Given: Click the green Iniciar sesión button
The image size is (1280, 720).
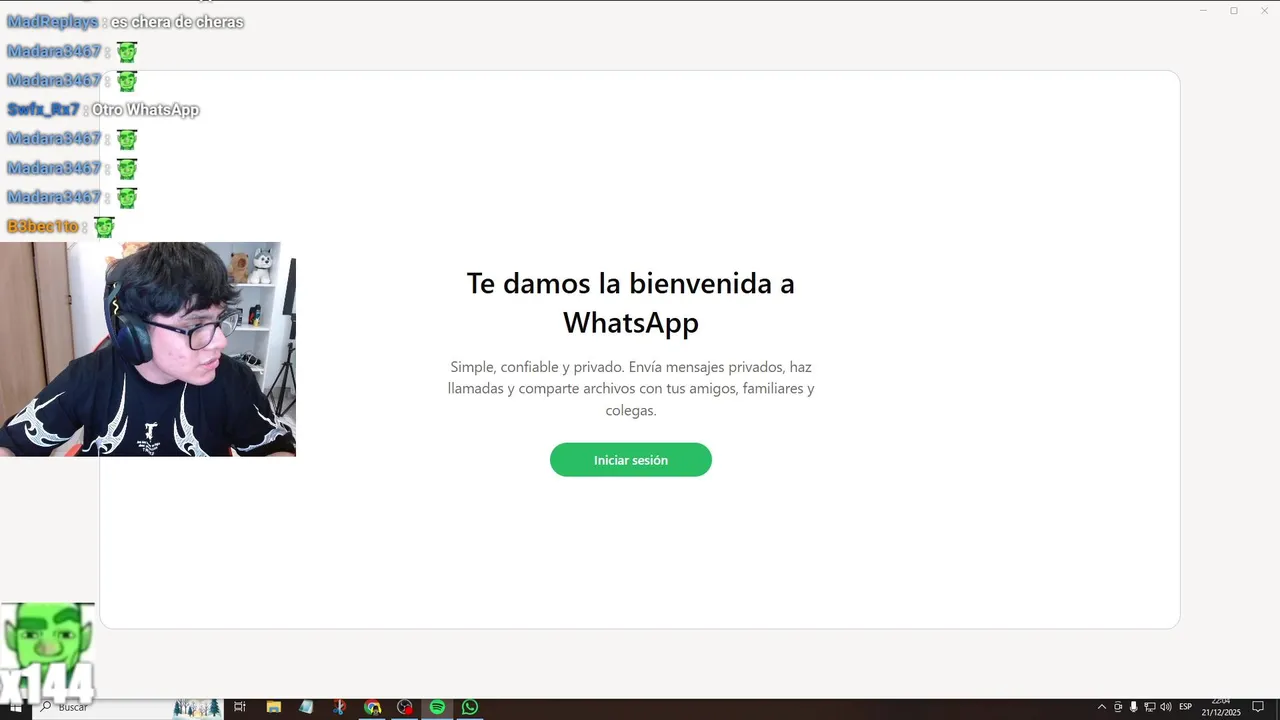Looking at the screenshot, I should (x=630, y=460).
